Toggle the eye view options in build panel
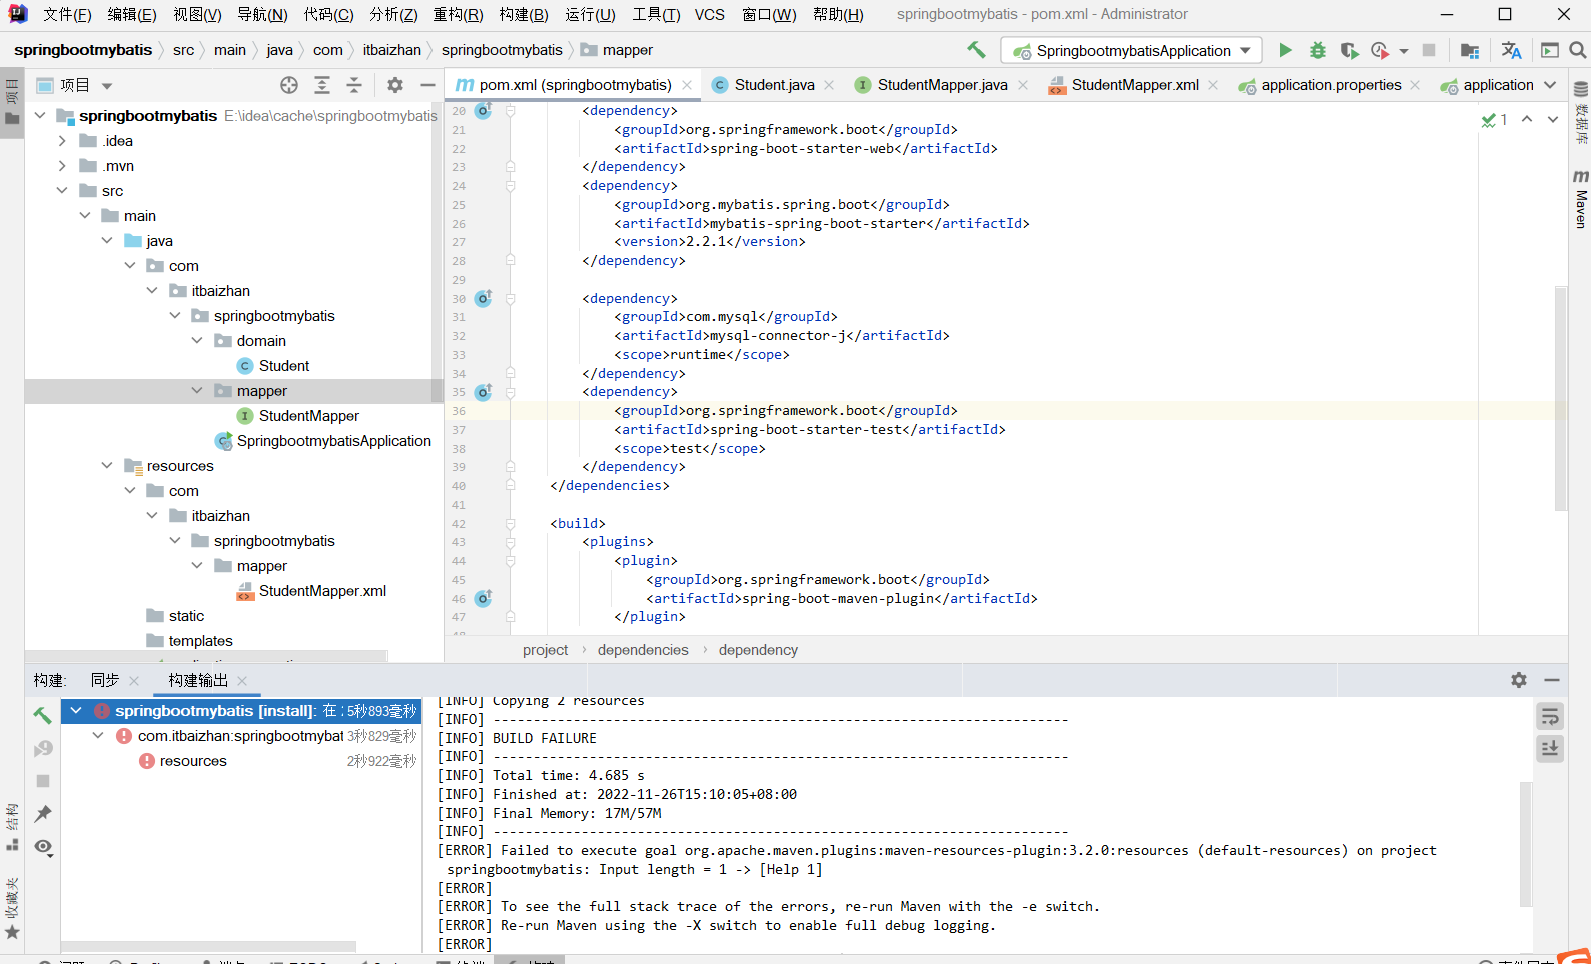This screenshot has height=964, width=1591. click(42, 846)
